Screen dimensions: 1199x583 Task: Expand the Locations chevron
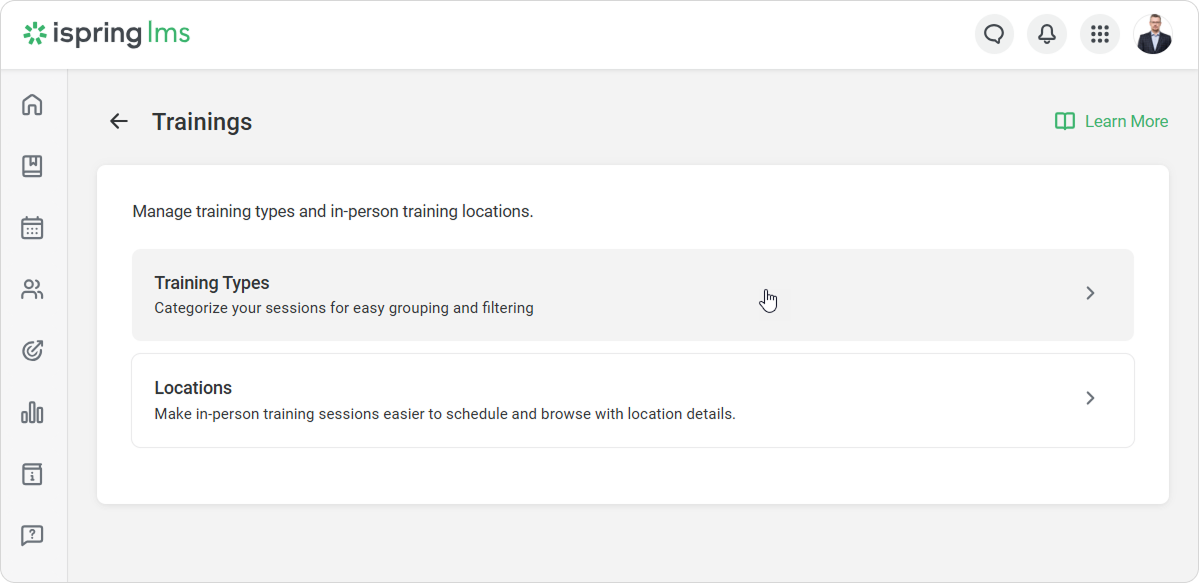click(x=1090, y=398)
